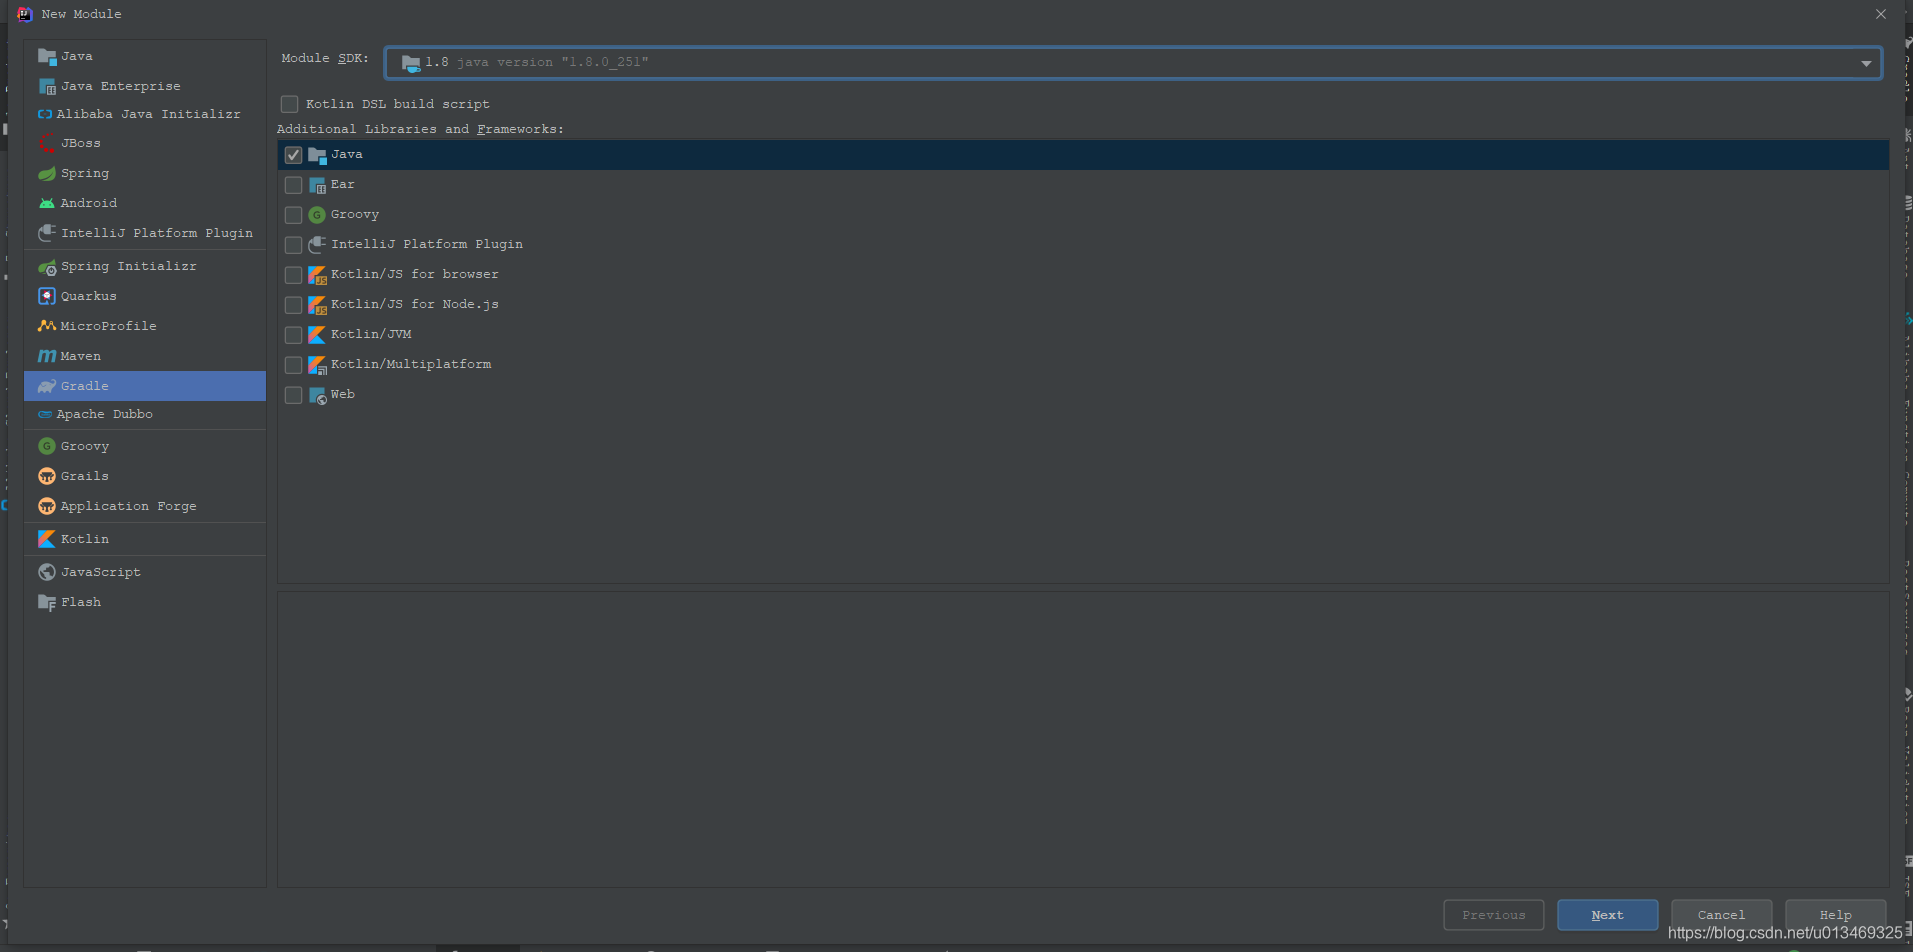Select Maven module type
Viewport: 1913px width, 952px height.
pyautogui.click(x=145, y=356)
